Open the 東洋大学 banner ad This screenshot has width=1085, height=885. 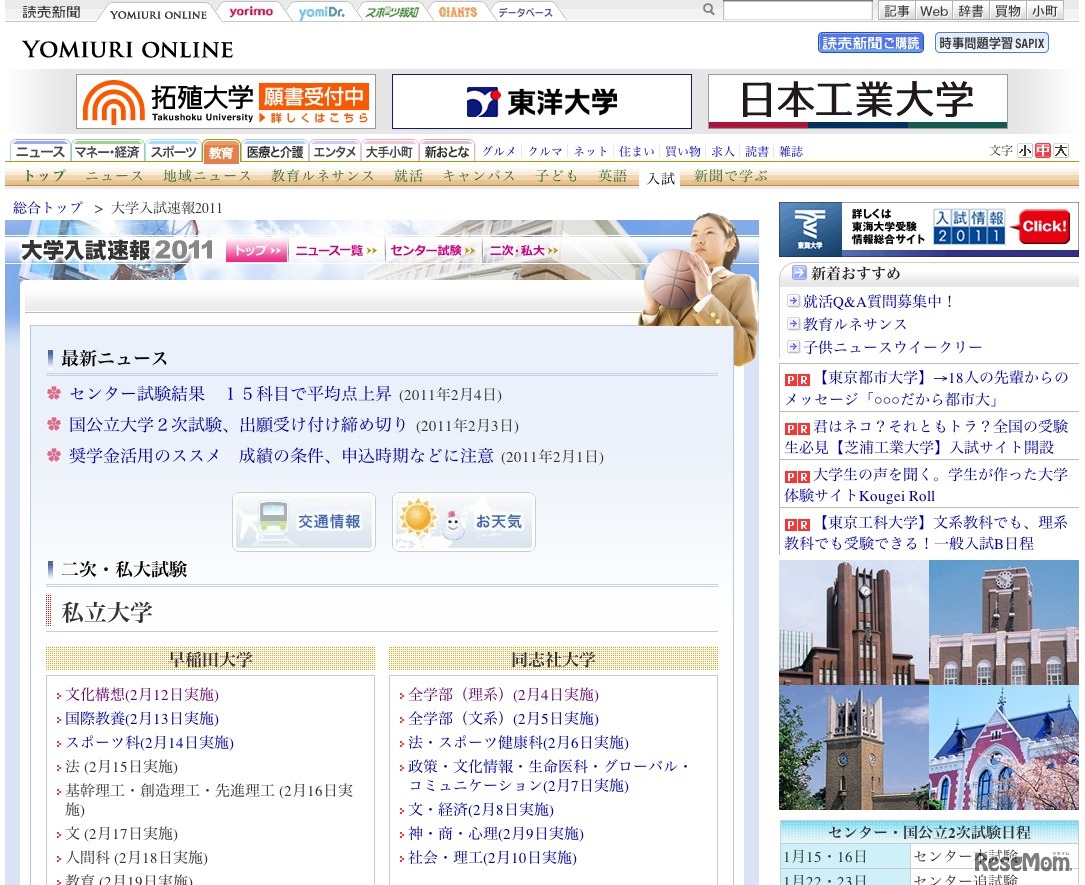pos(542,102)
